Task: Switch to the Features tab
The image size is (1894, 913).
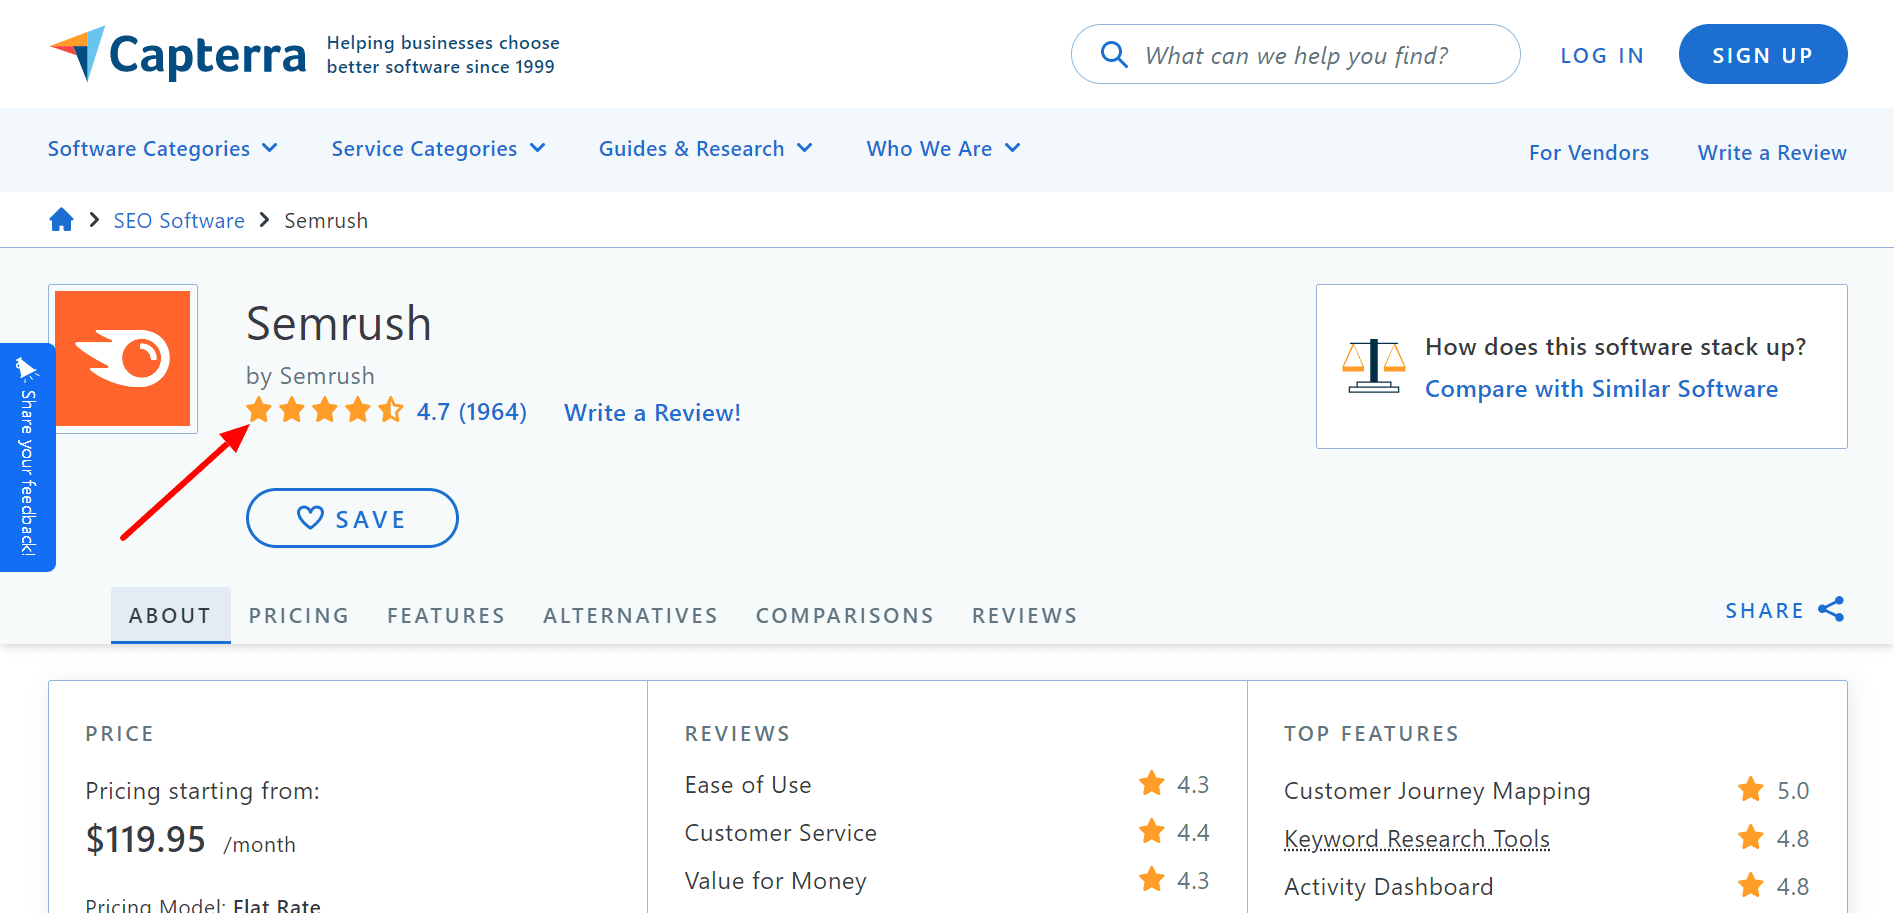Action: click(446, 615)
